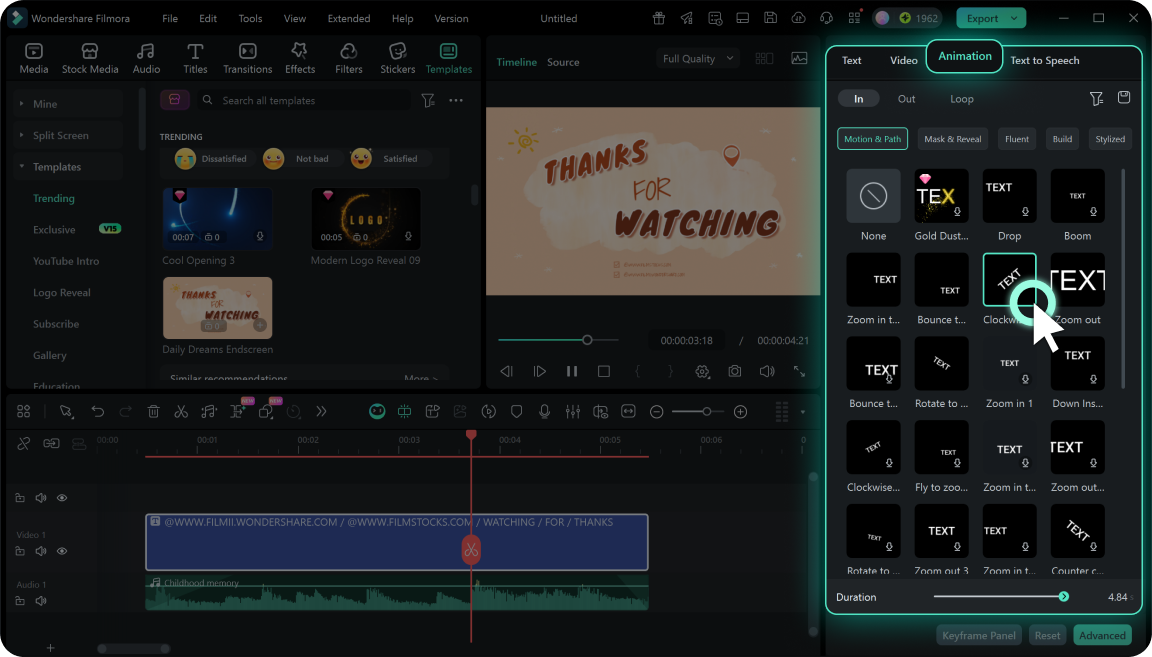Switch to the Source preview tab

563,62
